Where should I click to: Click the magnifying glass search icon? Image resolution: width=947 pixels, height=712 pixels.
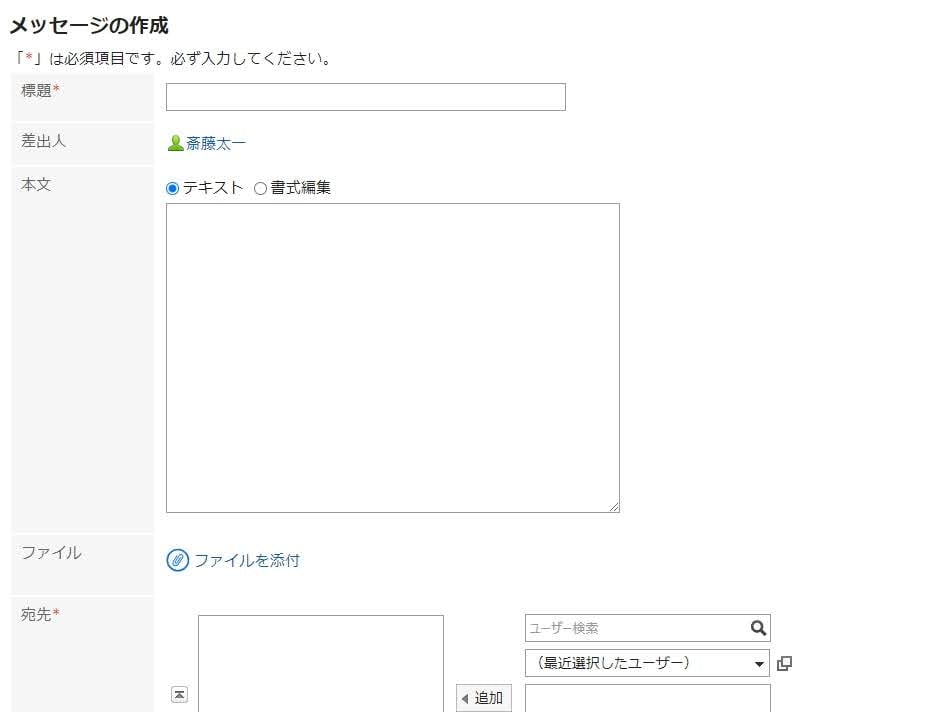tap(759, 628)
